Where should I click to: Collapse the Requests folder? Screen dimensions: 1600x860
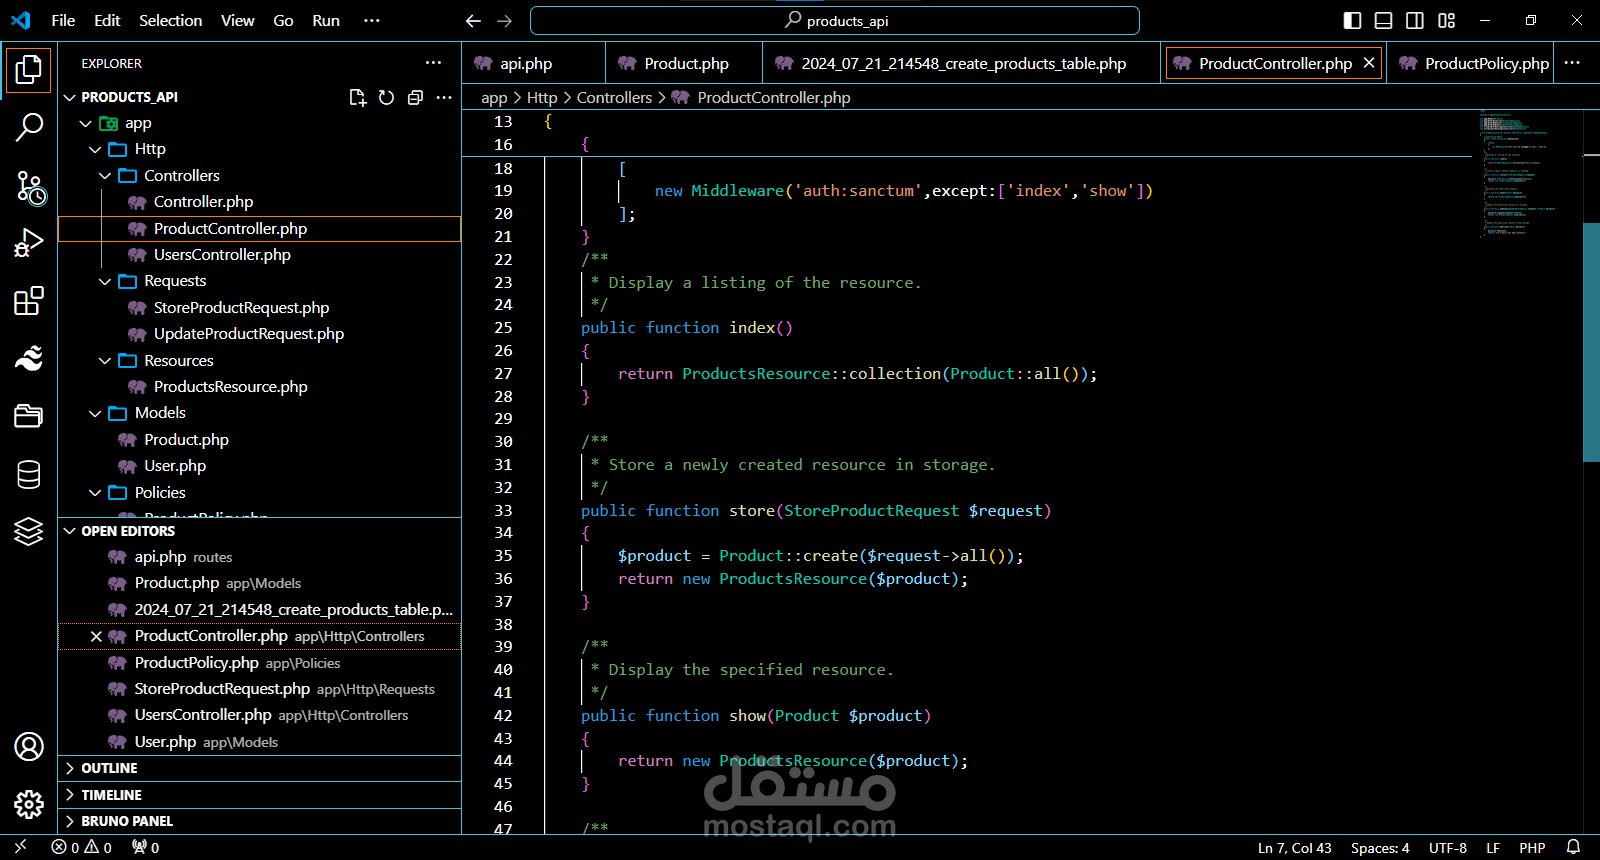click(105, 281)
